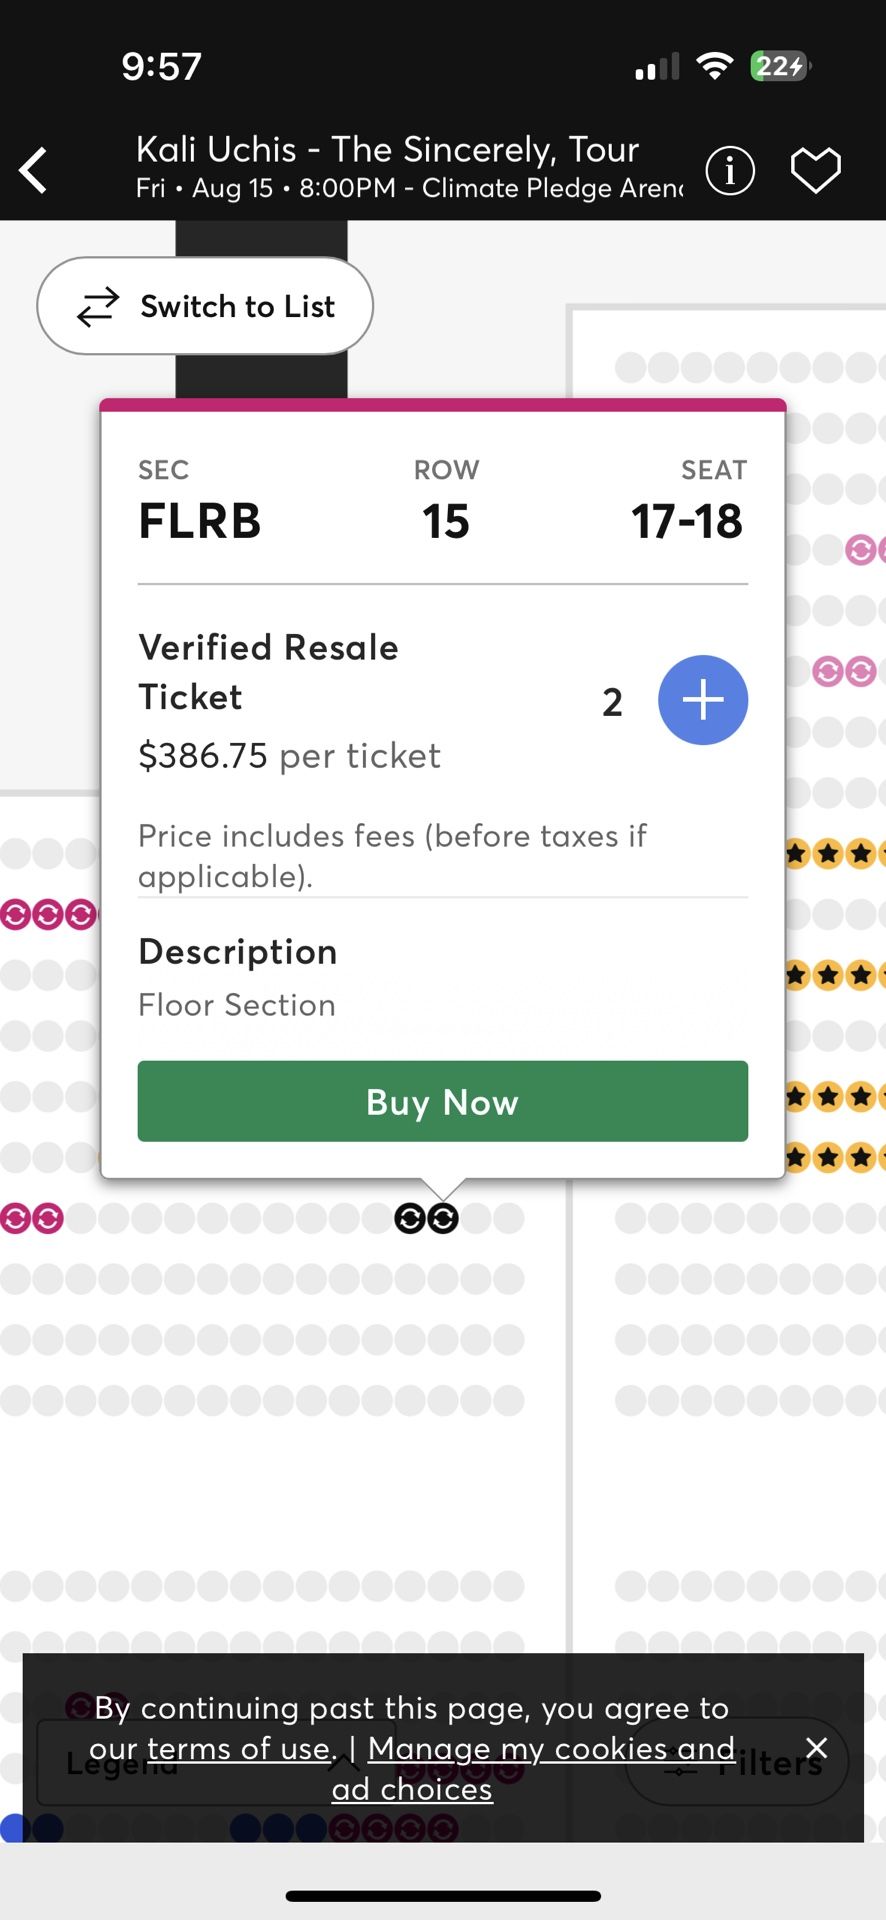Select blue available seat at bottom left
The image size is (886, 1920).
pyautogui.click(x=14, y=1828)
